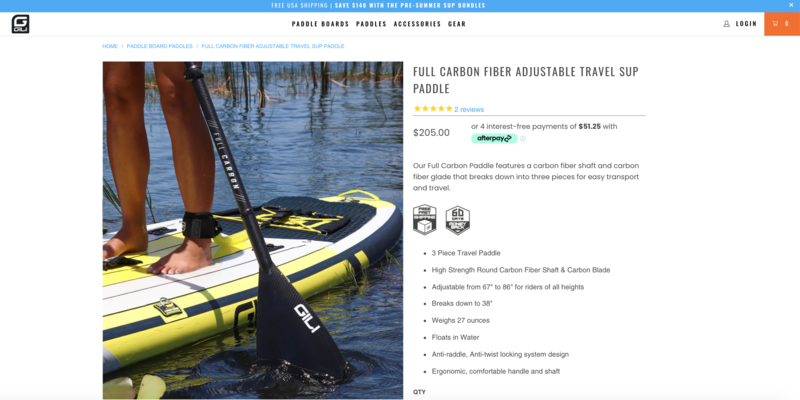Click the 60 Days Money Back badge

pos(458,220)
